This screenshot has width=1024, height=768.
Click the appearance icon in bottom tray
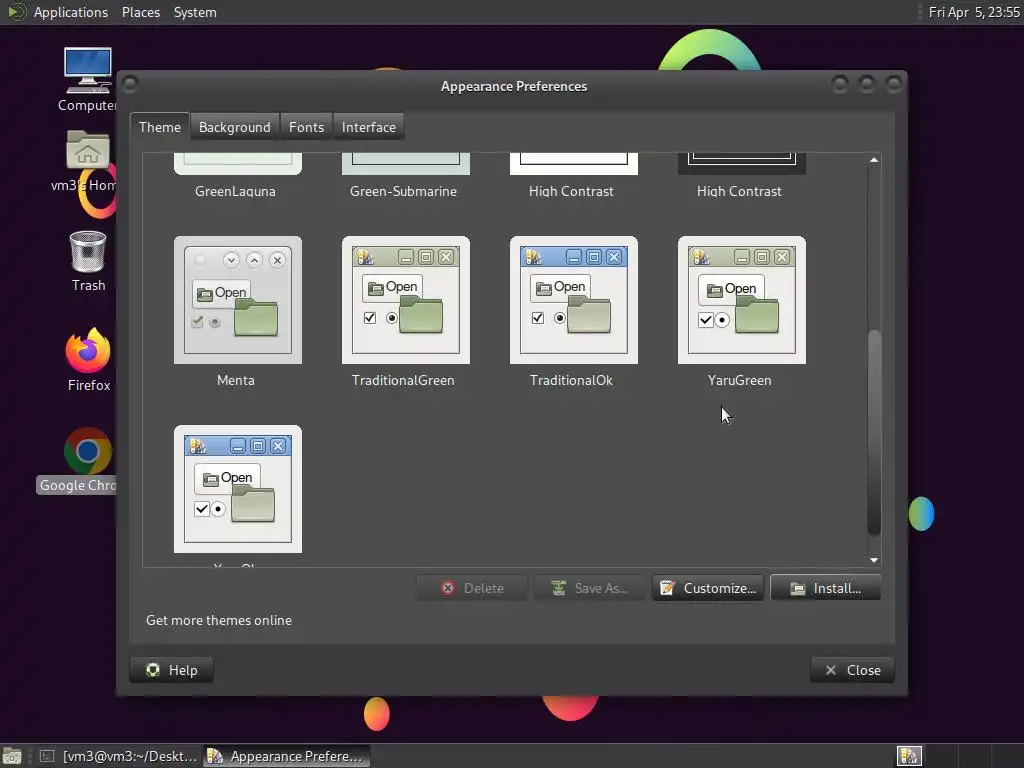[909, 756]
